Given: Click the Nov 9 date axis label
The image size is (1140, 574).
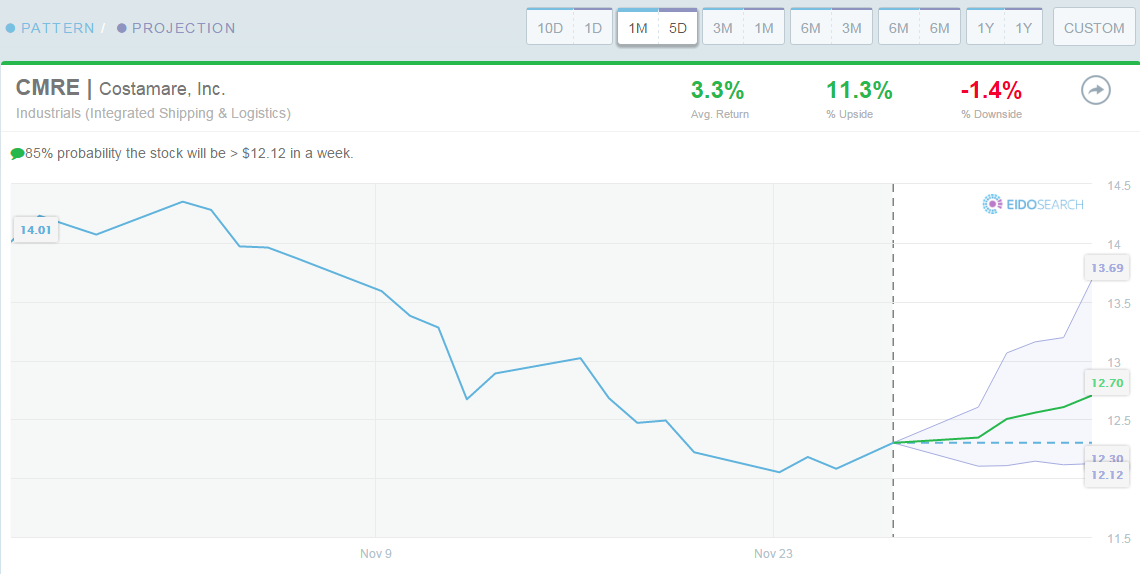Looking at the screenshot, I should [376, 554].
